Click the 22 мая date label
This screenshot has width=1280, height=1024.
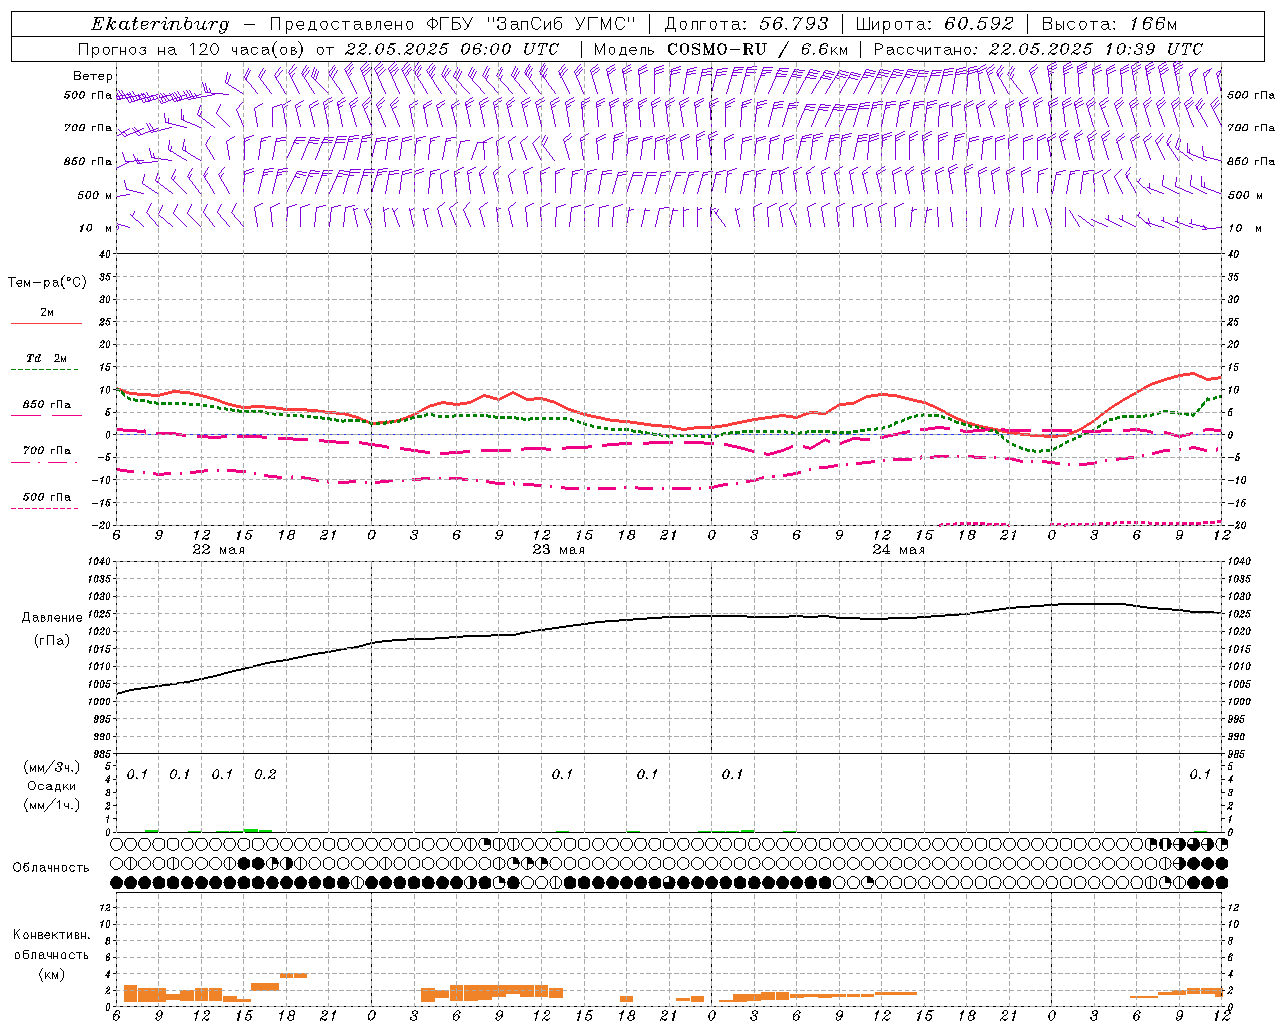click(x=218, y=550)
